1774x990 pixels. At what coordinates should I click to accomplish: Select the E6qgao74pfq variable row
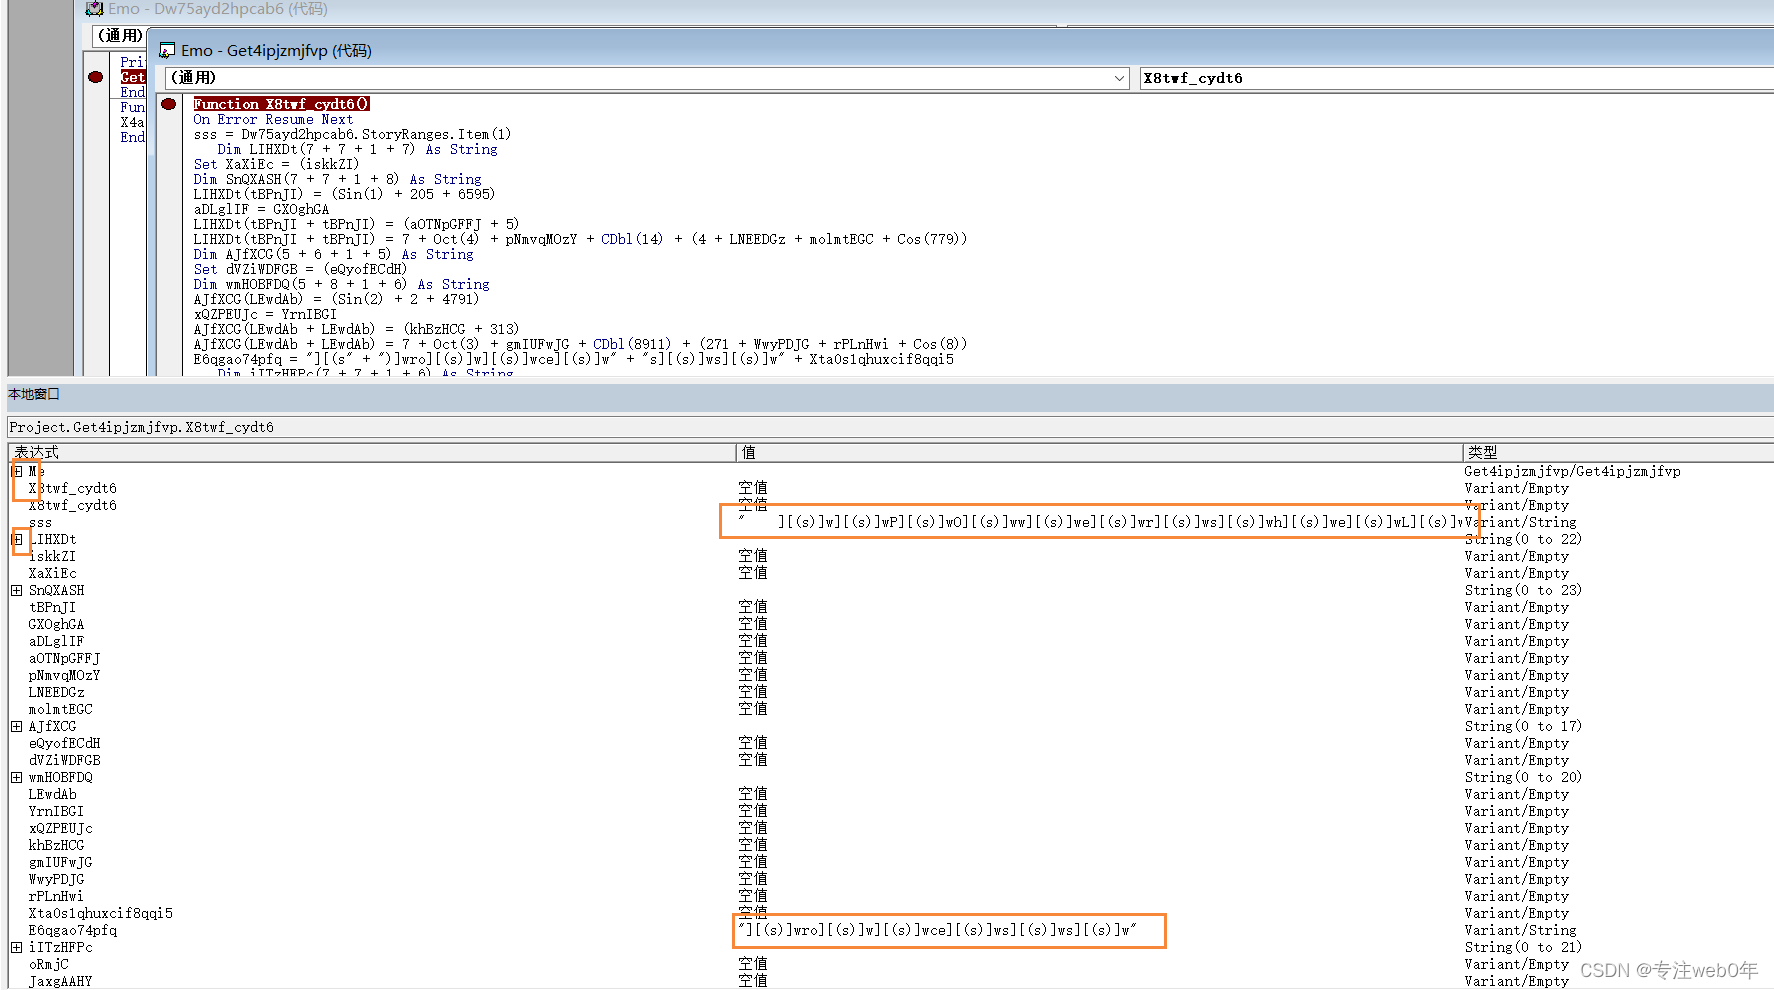891,930
